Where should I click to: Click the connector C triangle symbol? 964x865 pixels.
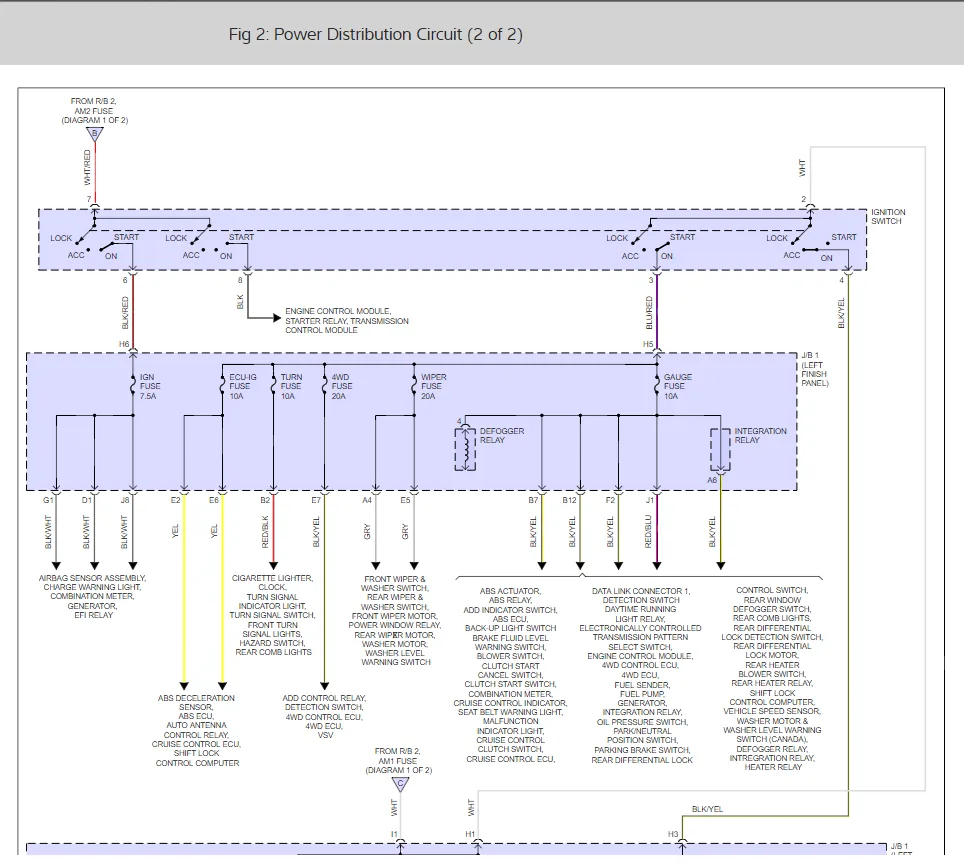point(400,784)
